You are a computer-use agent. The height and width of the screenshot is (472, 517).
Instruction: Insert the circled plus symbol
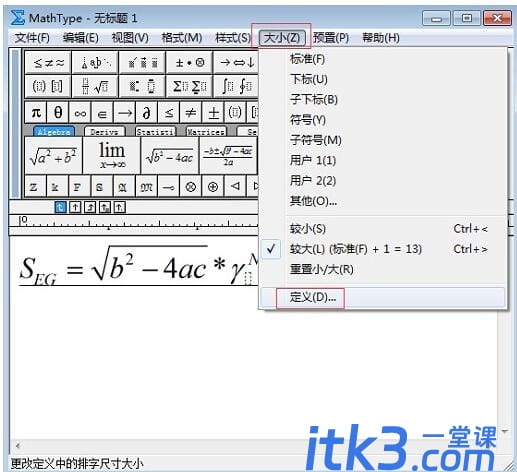click(213, 187)
